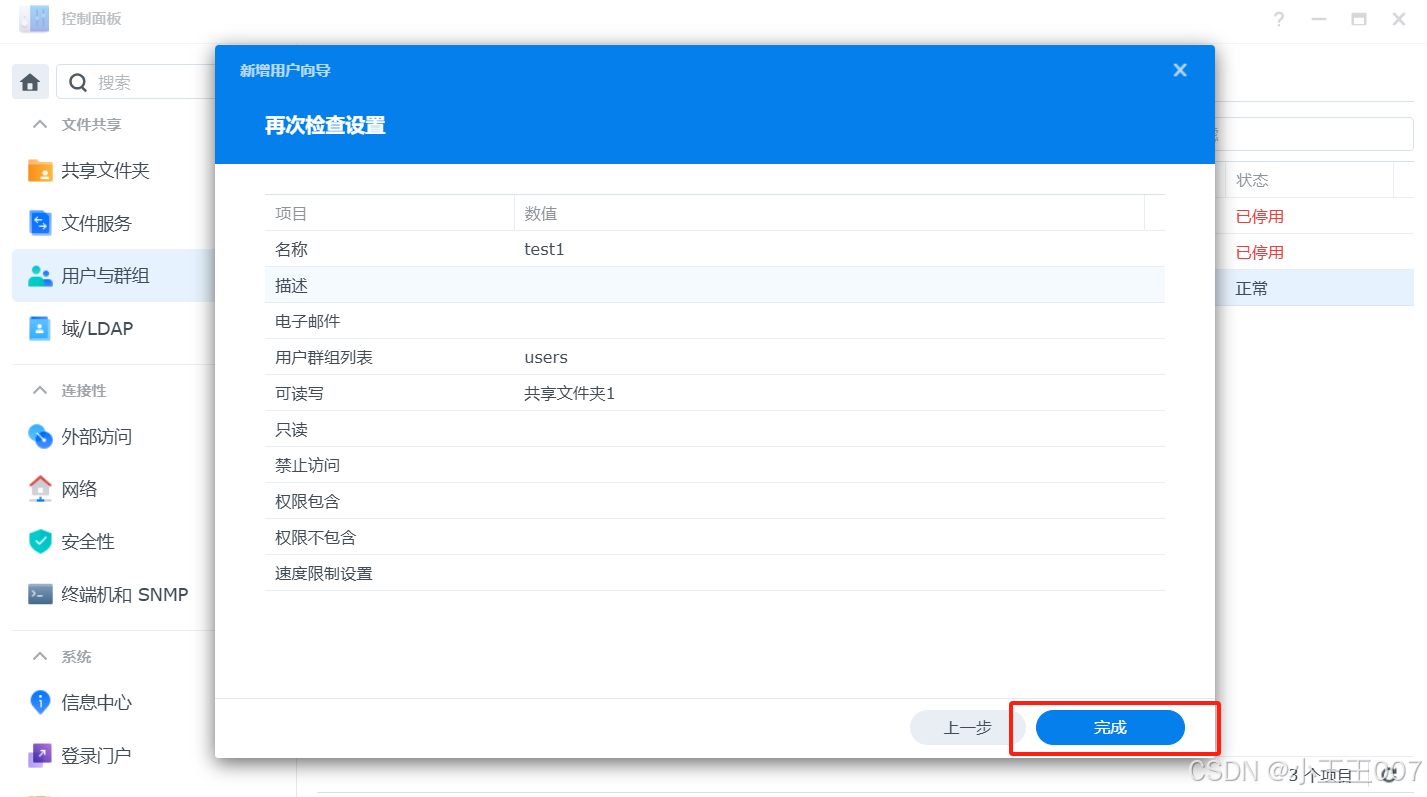Close the 新增用户向导 wizard dialog
The height and width of the screenshot is (797, 1427).
(1180, 70)
